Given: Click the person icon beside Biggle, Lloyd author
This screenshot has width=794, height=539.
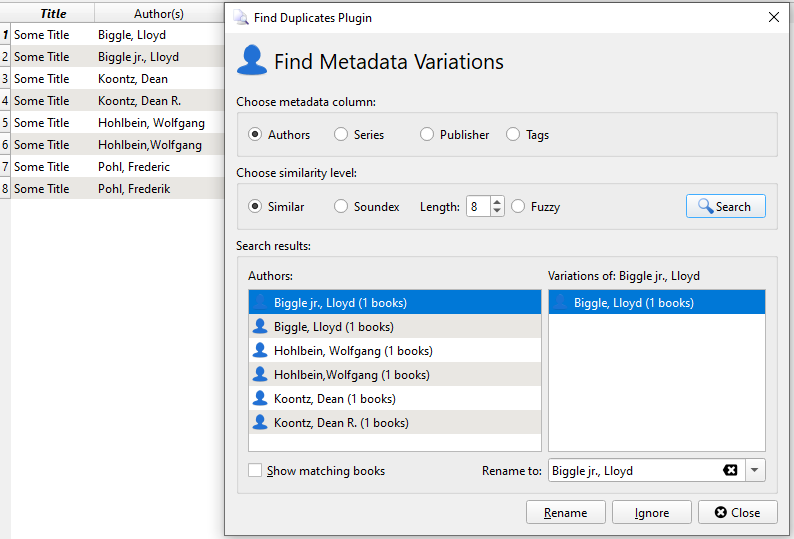Looking at the screenshot, I should tap(260, 327).
